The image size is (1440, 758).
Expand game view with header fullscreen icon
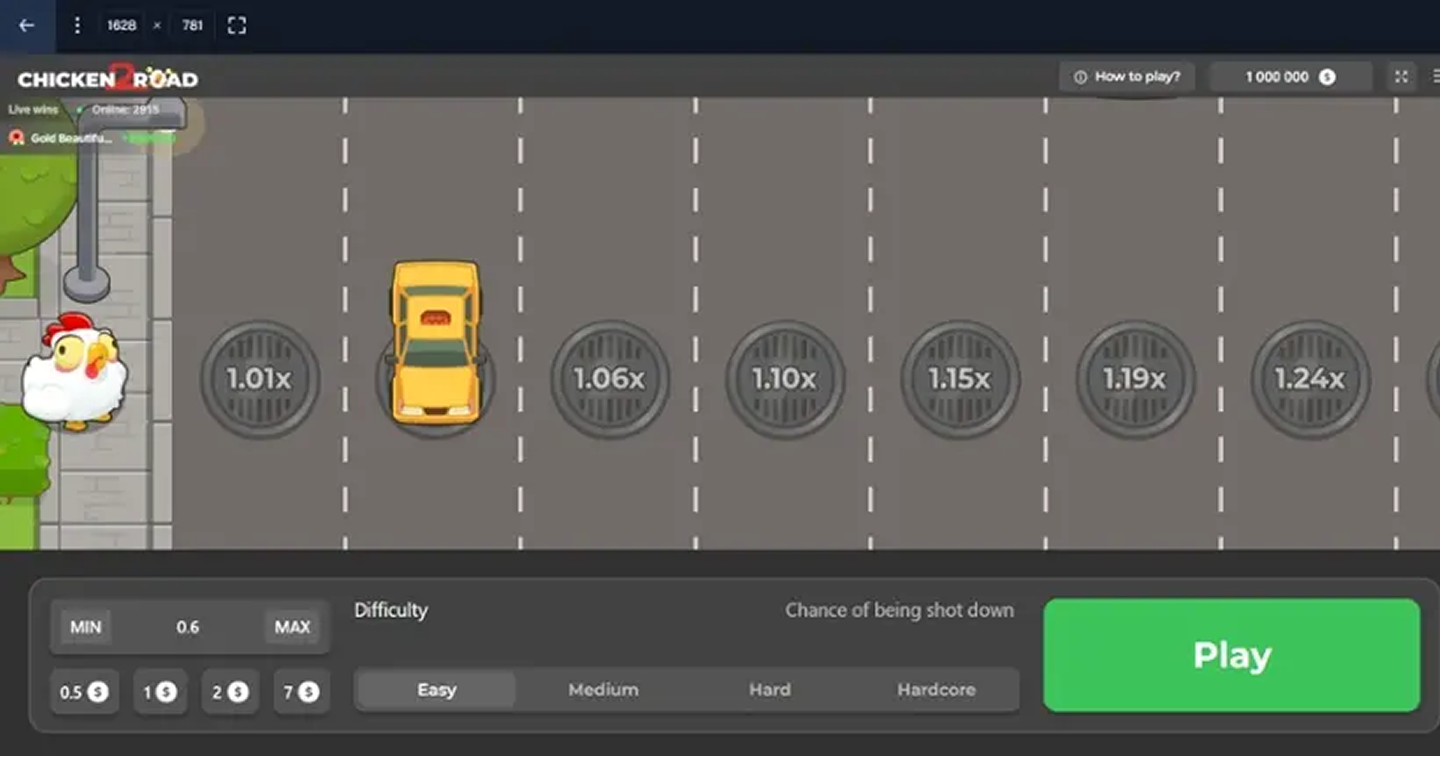[x=1401, y=77]
